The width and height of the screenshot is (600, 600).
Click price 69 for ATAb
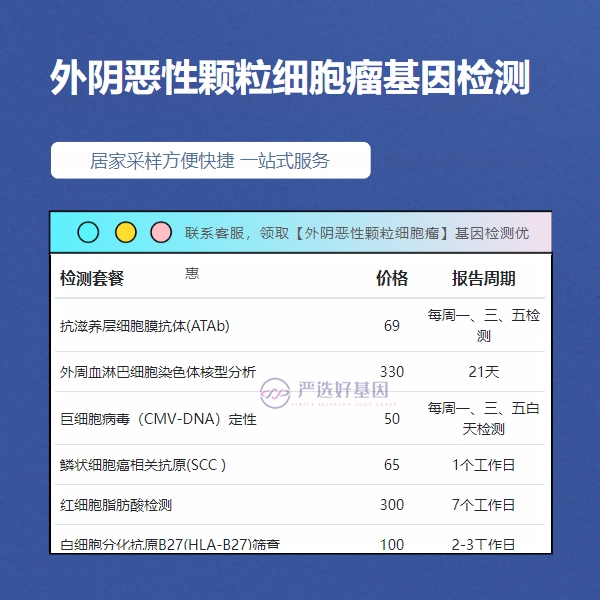pyautogui.click(x=392, y=326)
